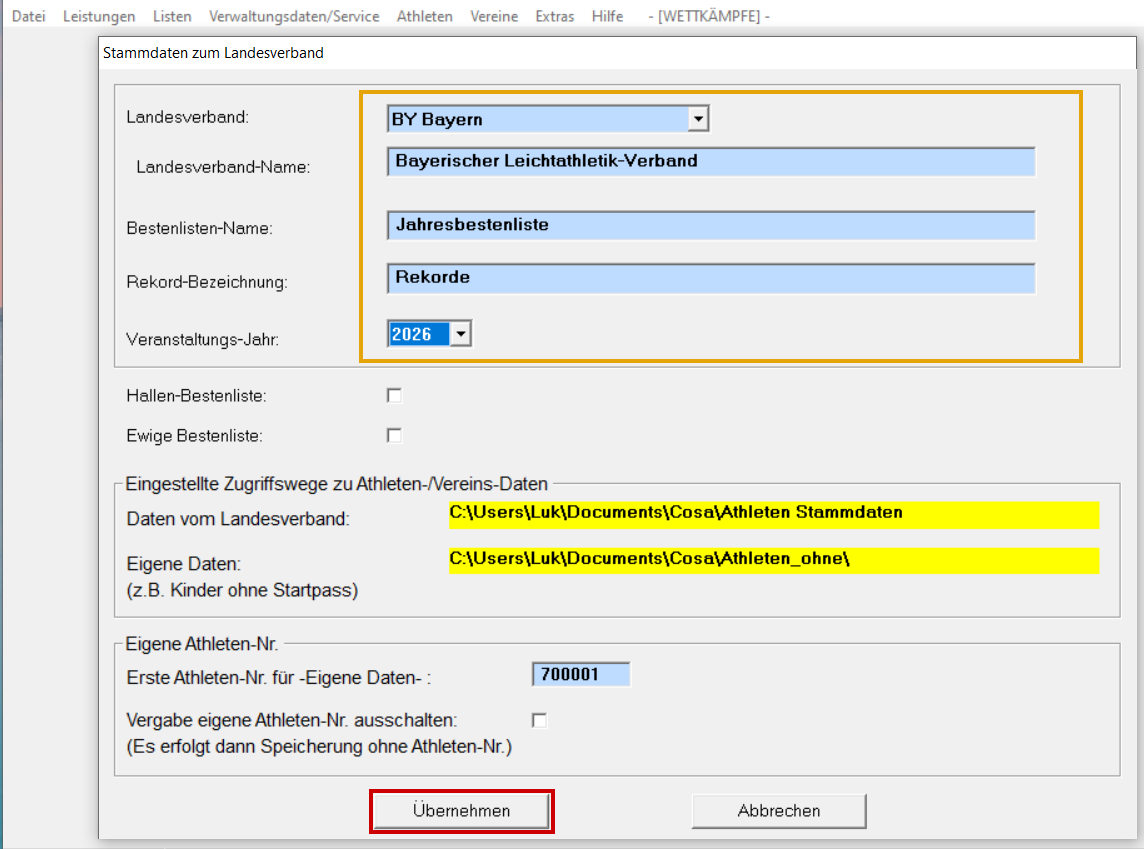Check Vergabe eigene Athleten-Nr. ausschalten
The height and width of the screenshot is (849, 1144).
pyautogui.click(x=540, y=720)
